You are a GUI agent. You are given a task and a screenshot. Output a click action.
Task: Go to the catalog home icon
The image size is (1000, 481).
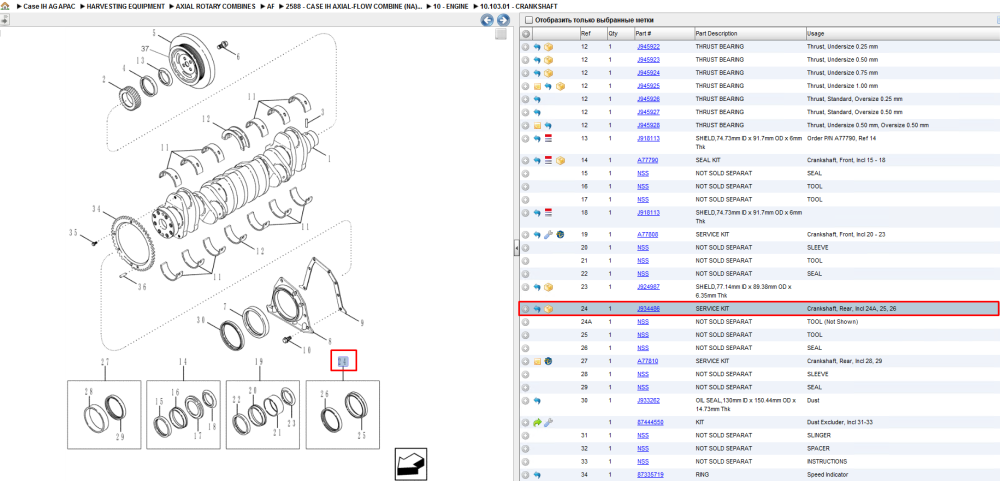4,6
